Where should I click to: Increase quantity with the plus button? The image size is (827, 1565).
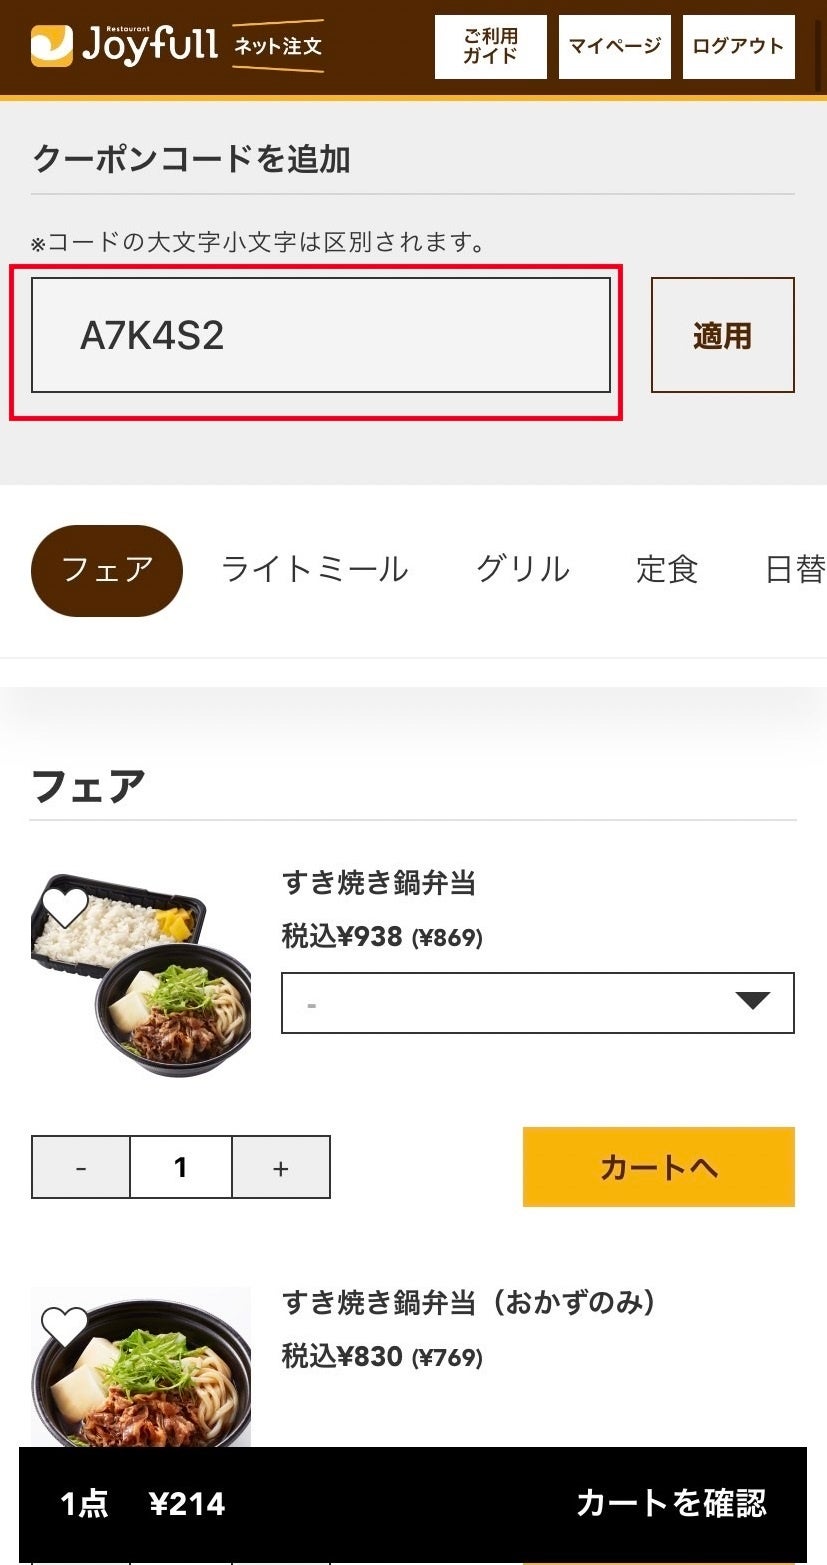(281, 1167)
